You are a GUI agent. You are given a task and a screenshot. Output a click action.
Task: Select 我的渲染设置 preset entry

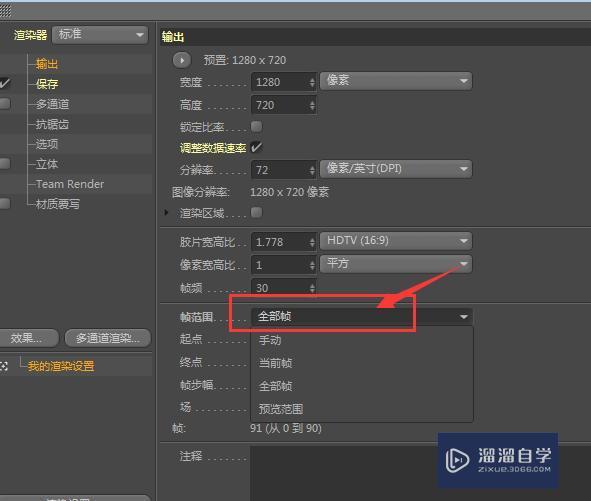tap(61, 366)
